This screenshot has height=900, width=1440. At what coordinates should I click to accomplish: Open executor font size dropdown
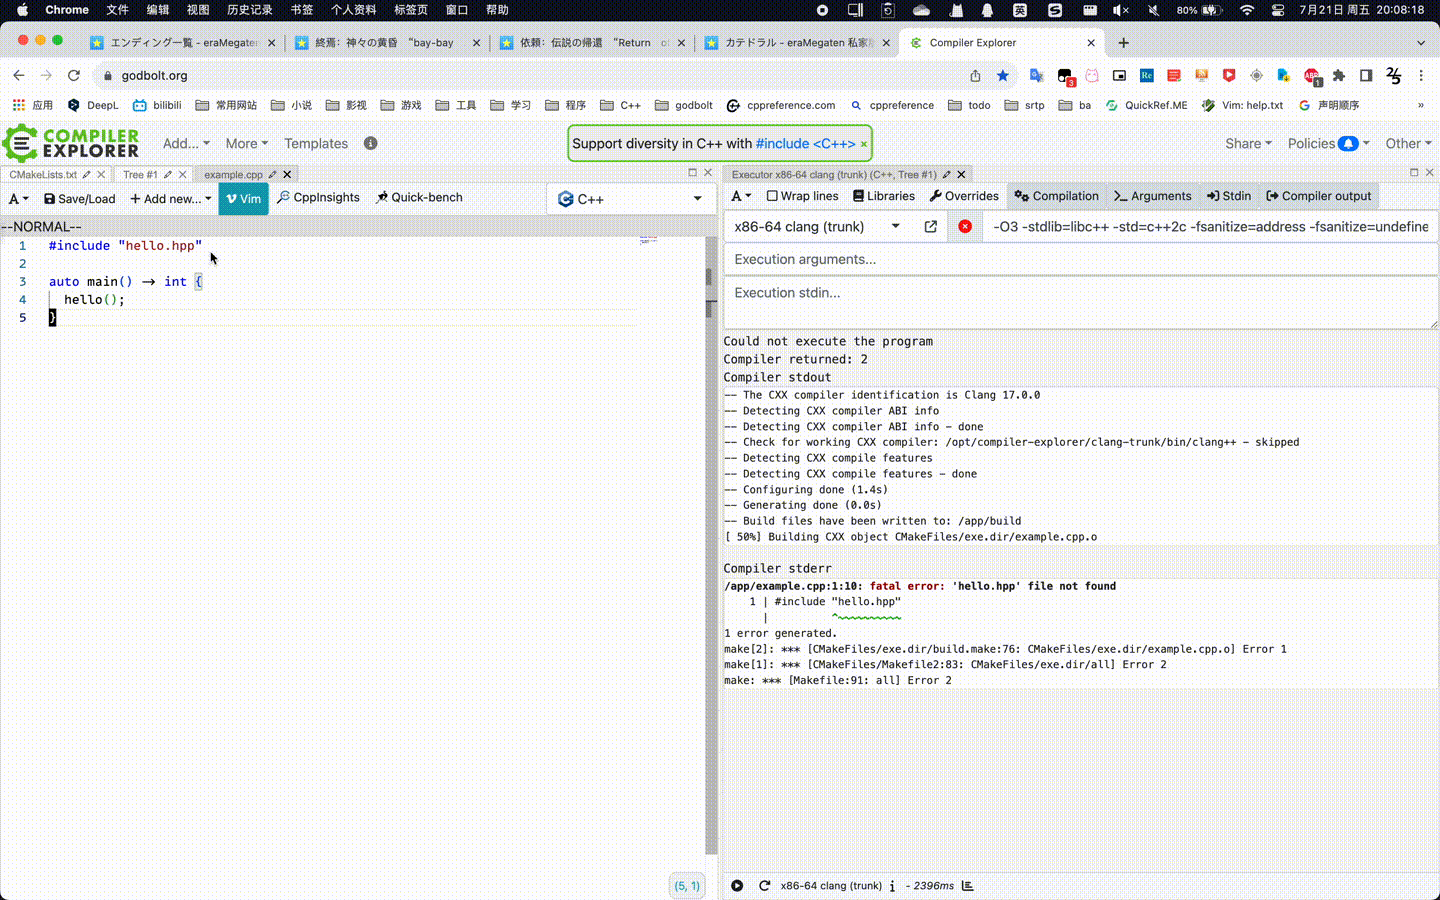[x=740, y=196]
